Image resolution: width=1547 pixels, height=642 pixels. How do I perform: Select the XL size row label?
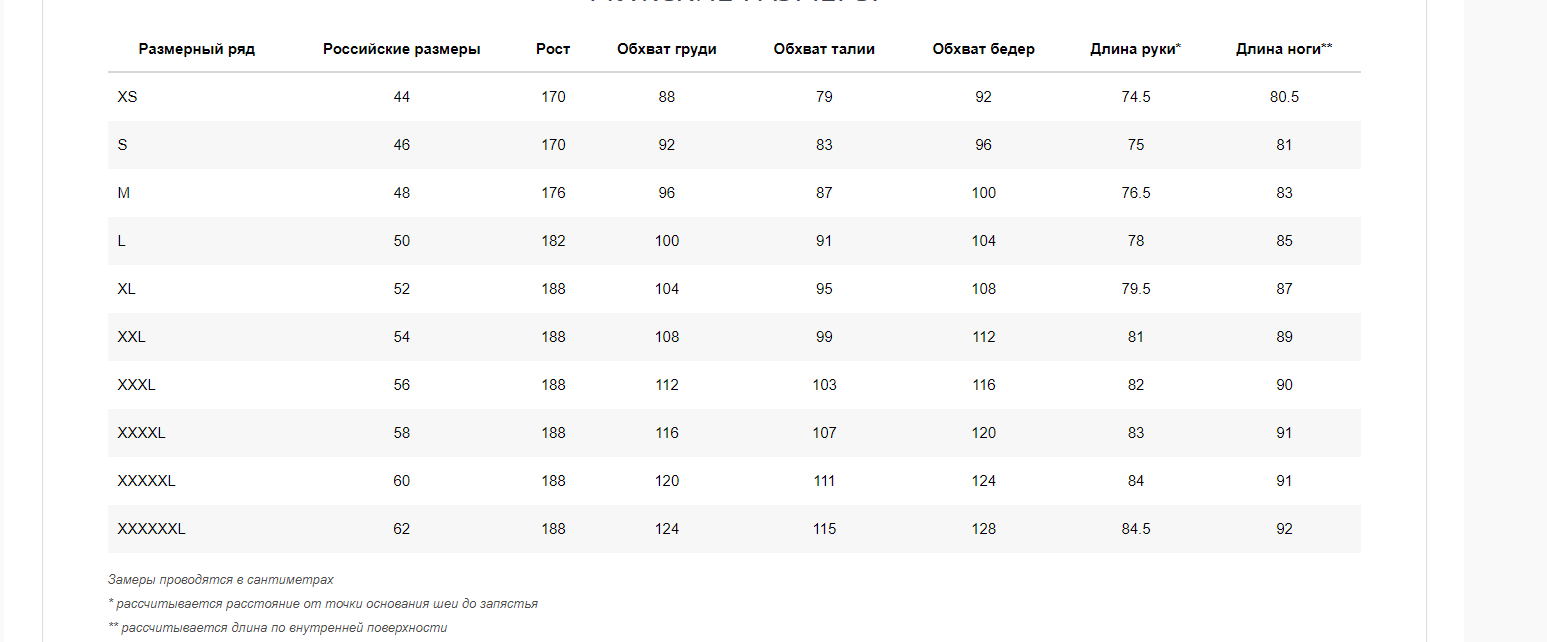pyautogui.click(x=127, y=289)
